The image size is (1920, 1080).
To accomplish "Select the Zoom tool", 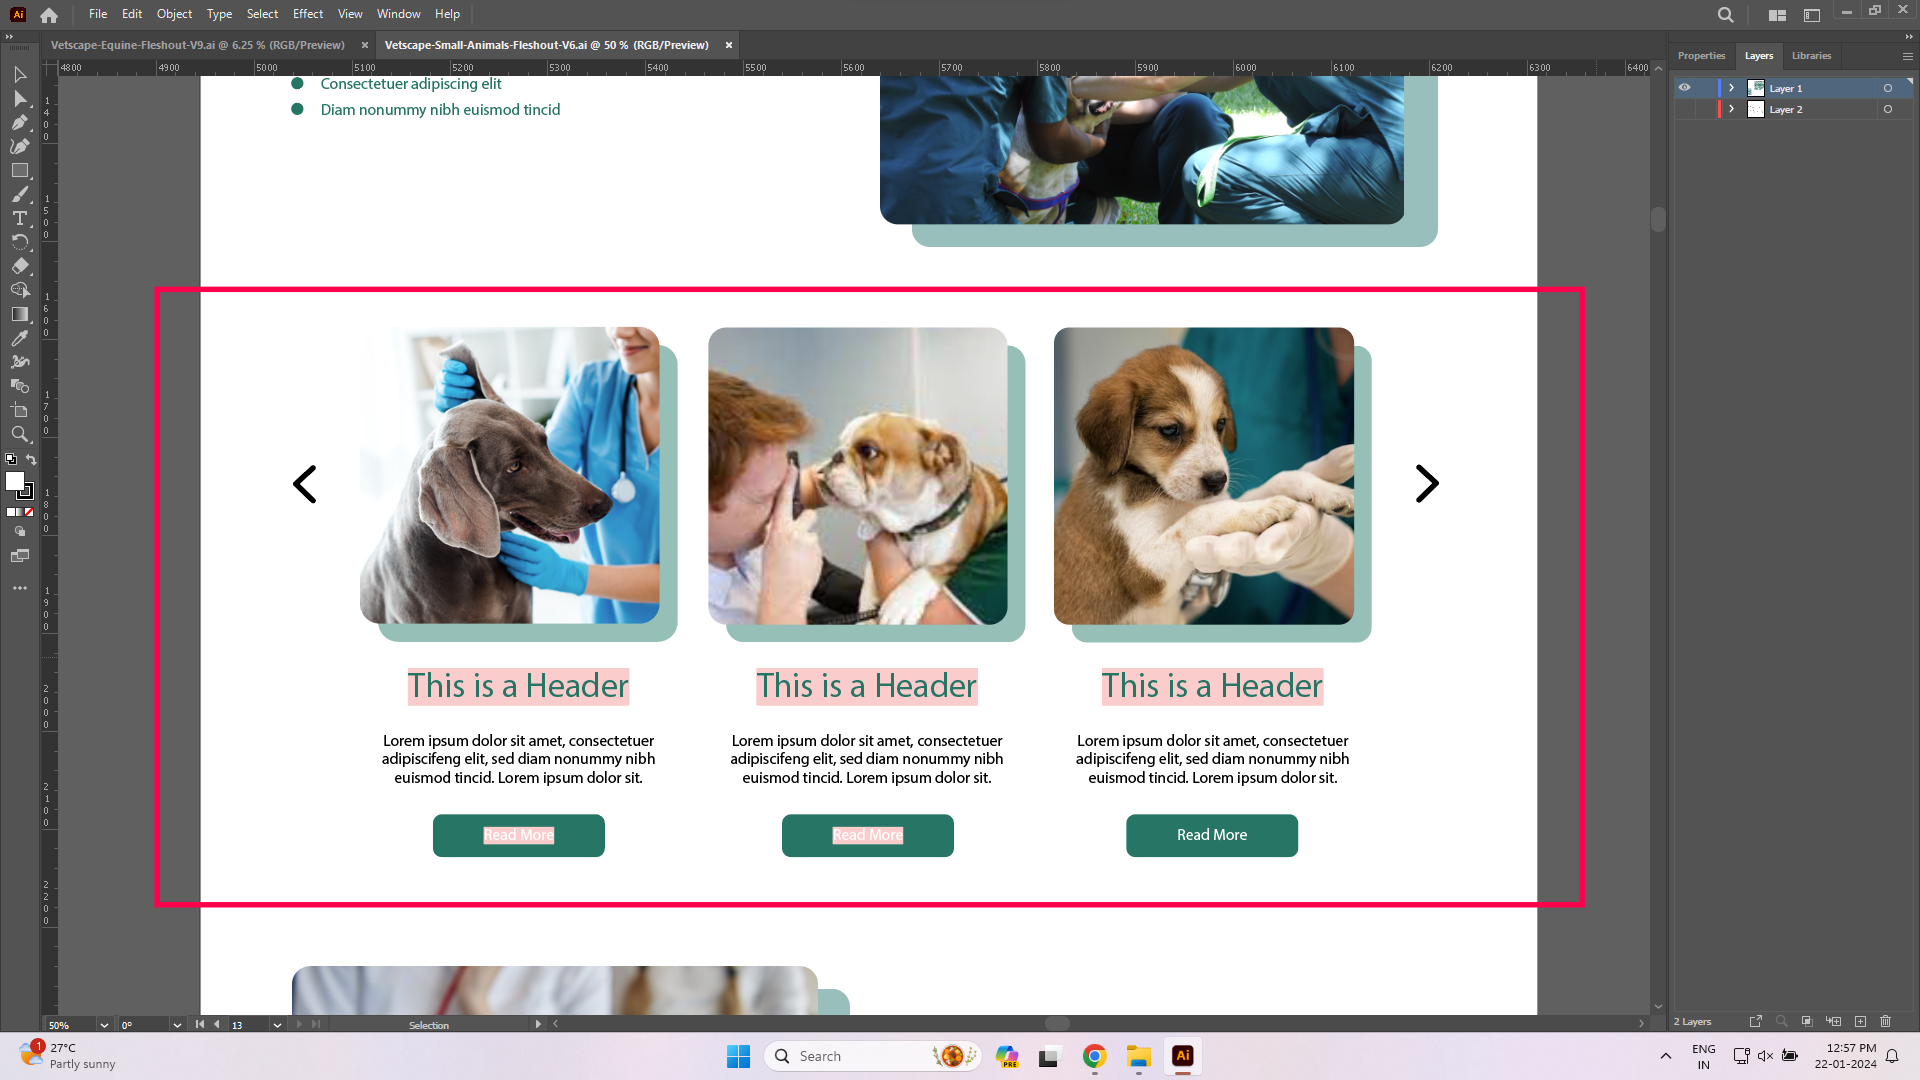I will [x=19, y=434].
